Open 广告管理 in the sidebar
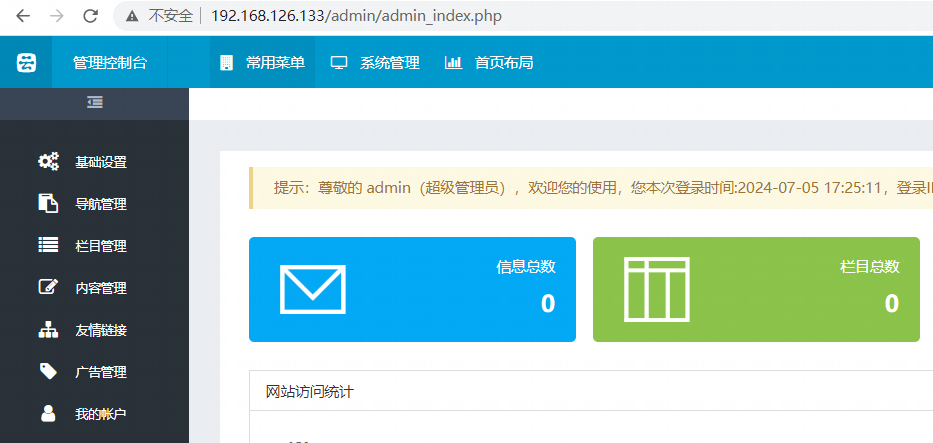Image resolution: width=933 pixels, height=443 pixels. point(101,373)
